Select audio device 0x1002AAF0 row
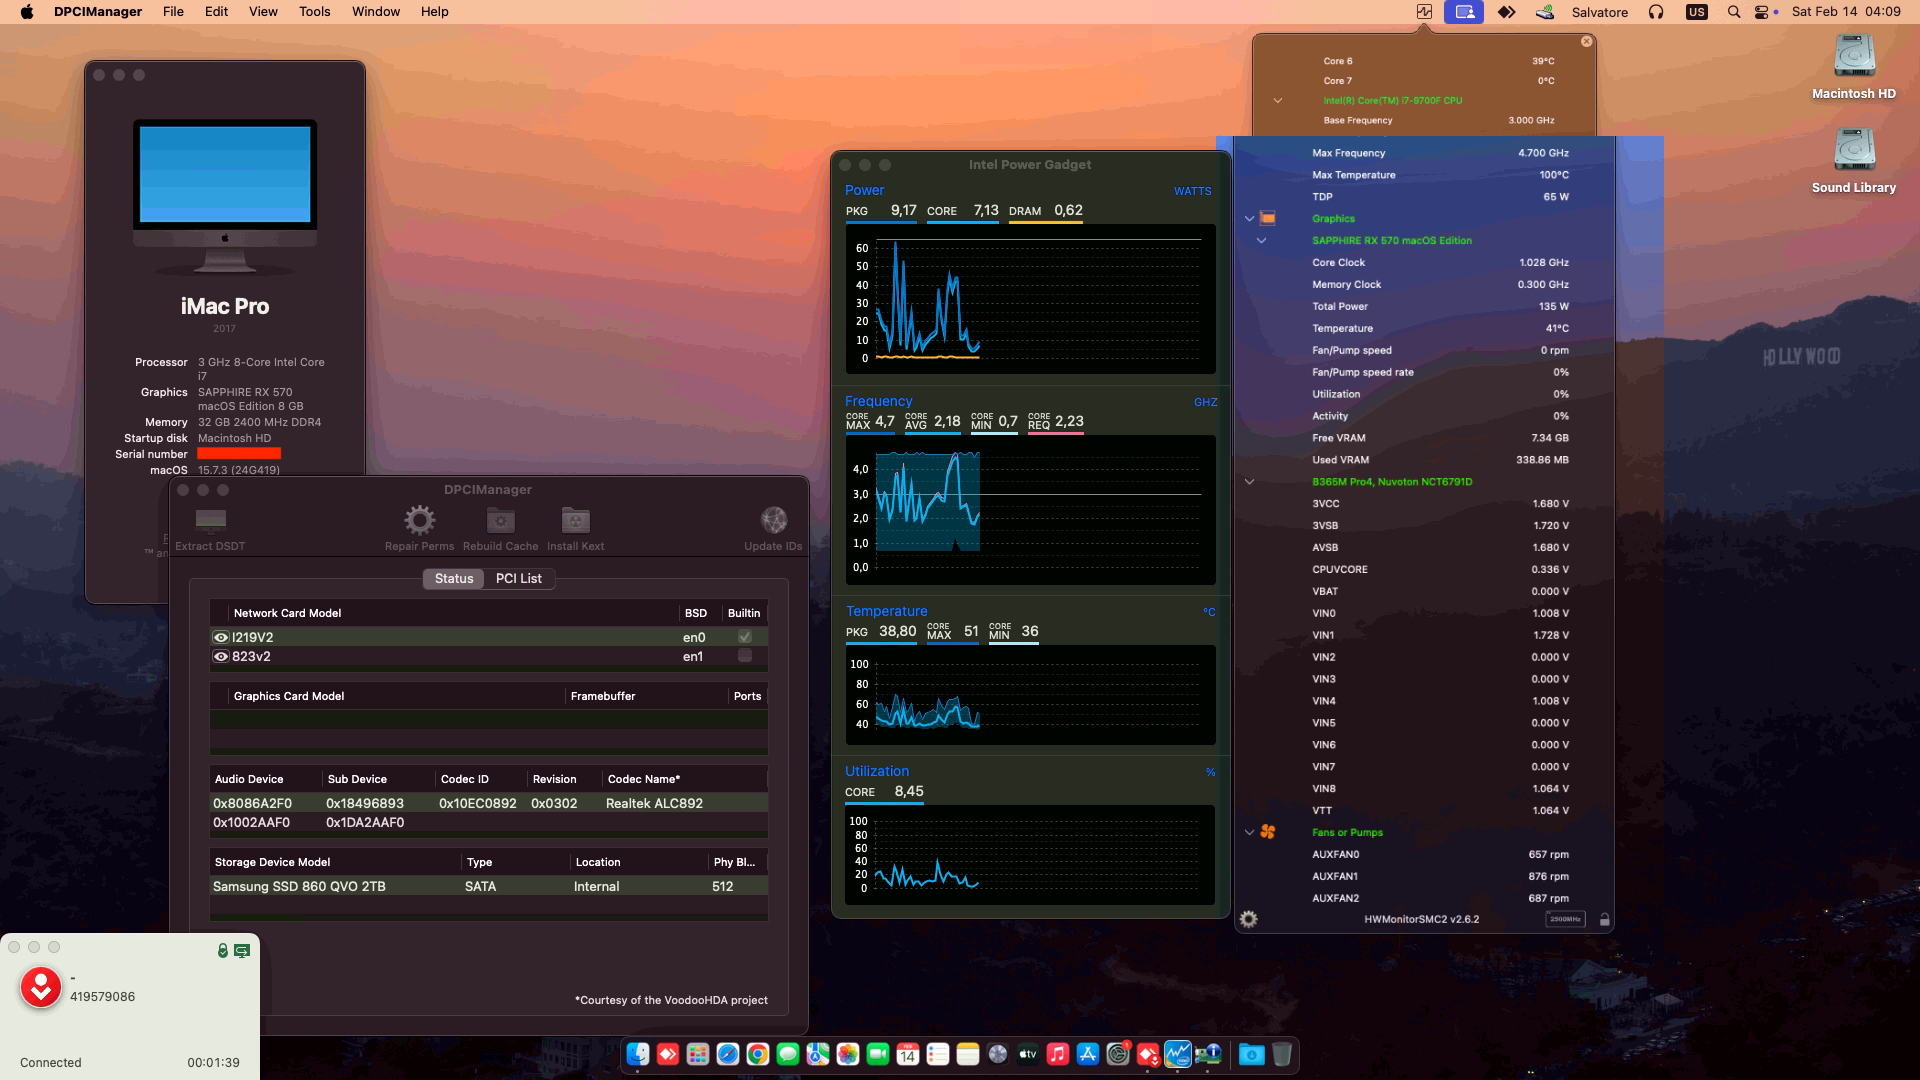 [488, 822]
